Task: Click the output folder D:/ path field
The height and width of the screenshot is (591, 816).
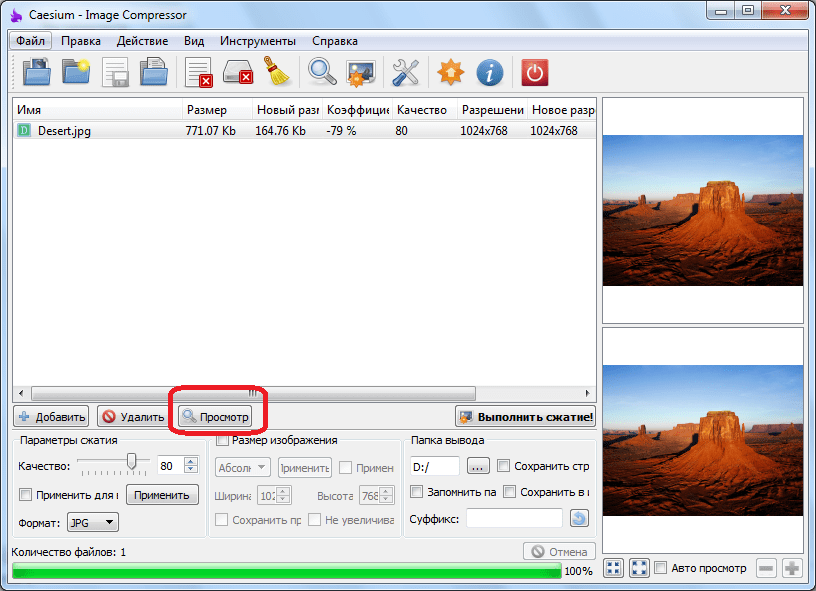Action: click(435, 466)
